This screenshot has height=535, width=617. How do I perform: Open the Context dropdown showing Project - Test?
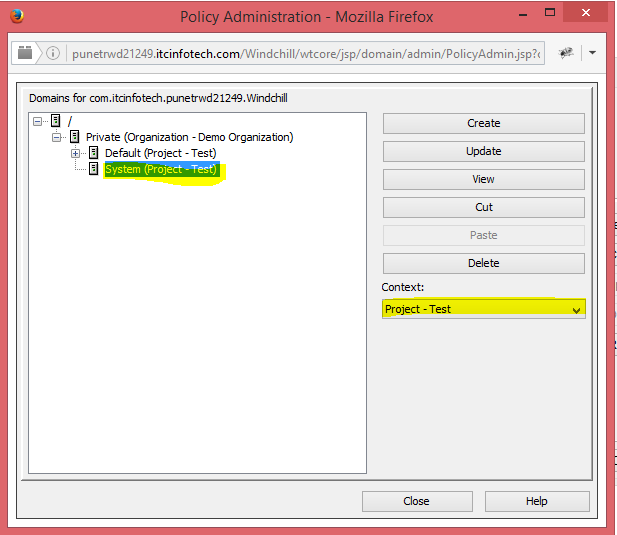(x=484, y=309)
